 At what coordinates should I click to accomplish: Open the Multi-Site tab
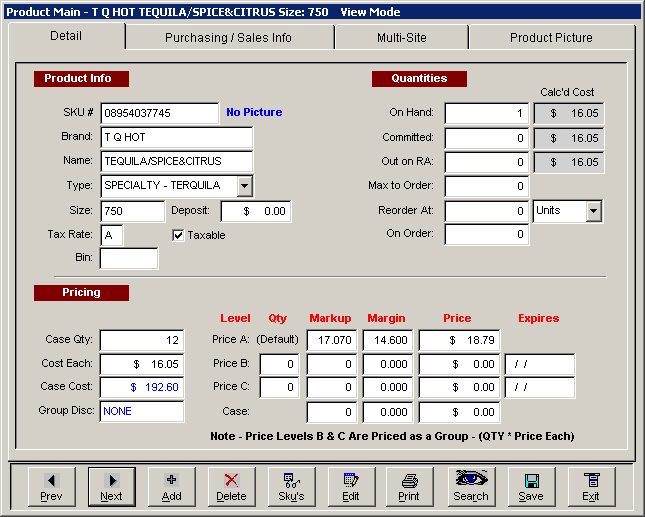pos(401,38)
